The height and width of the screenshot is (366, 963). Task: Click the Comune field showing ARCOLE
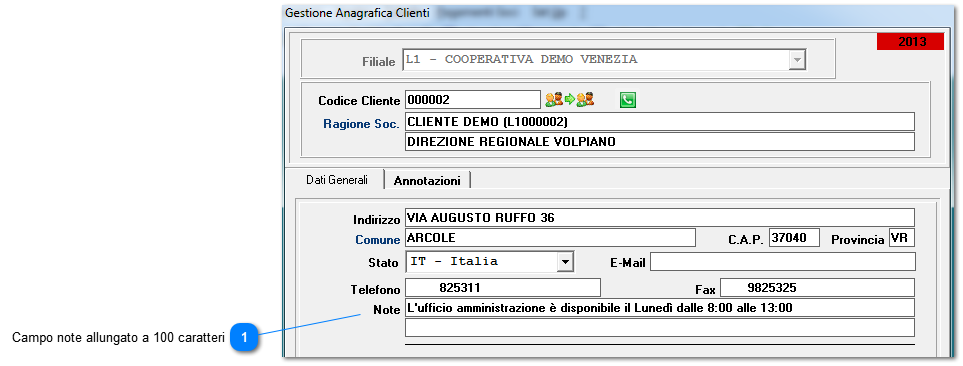tap(550, 238)
